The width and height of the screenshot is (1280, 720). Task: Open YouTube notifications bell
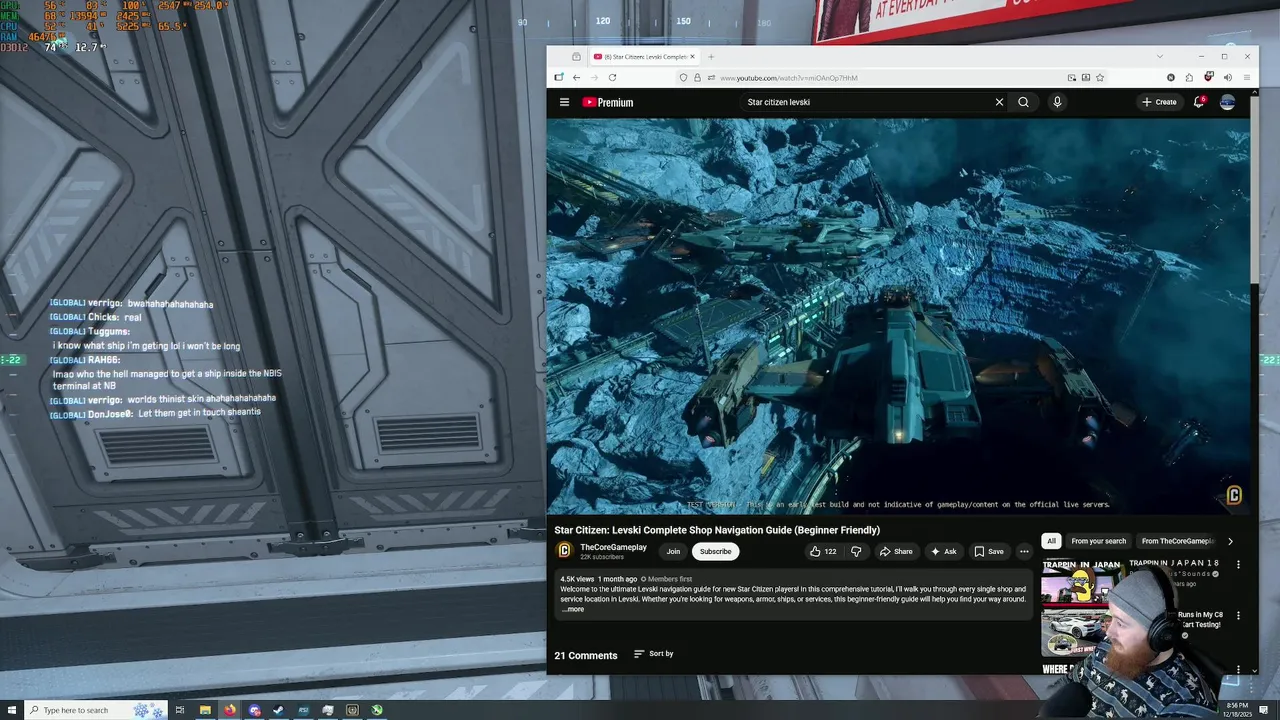point(1199,102)
